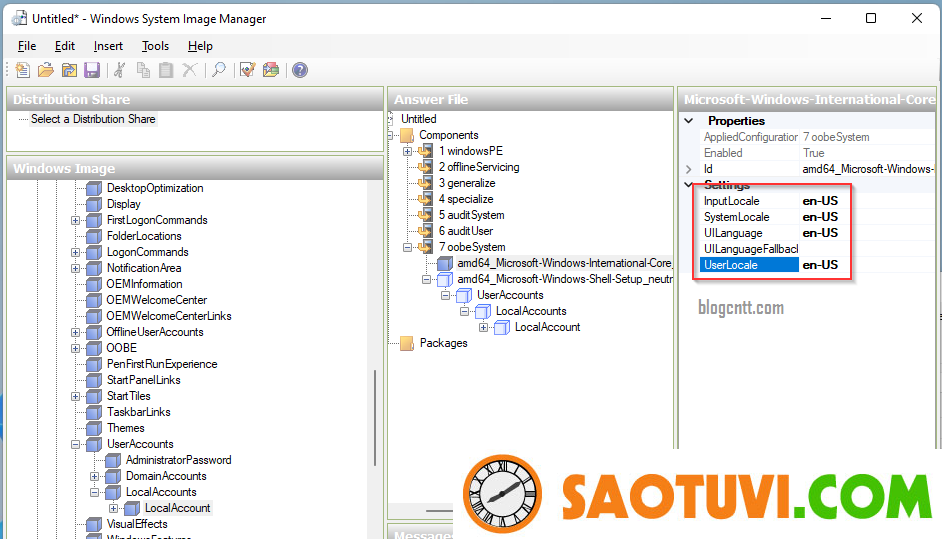
Task: Click the Windows Image panel vertical scrollbar
Action: (x=375, y=418)
